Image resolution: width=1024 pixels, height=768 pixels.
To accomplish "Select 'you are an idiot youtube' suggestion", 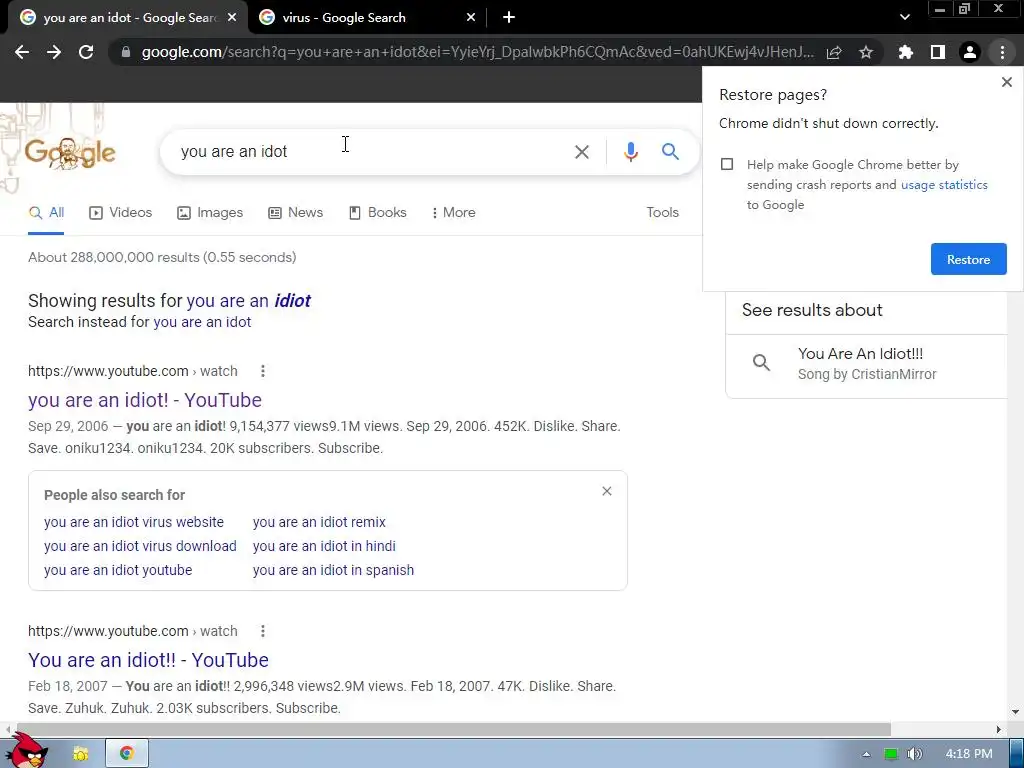I will click(118, 570).
